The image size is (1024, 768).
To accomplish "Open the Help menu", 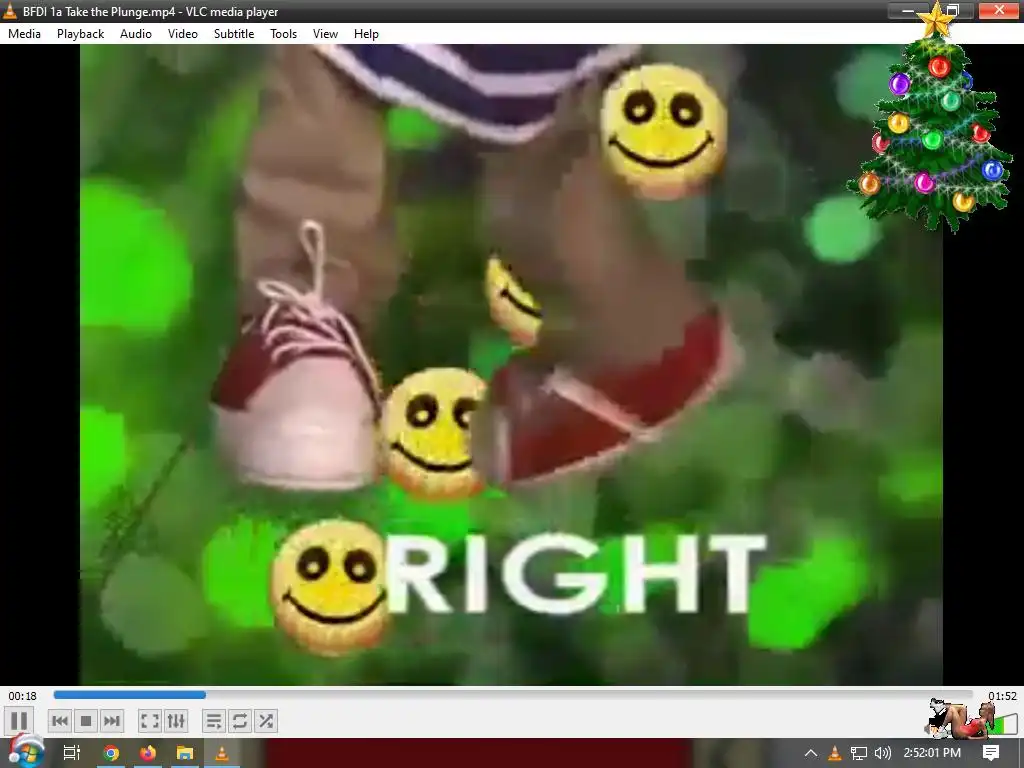I will [366, 34].
